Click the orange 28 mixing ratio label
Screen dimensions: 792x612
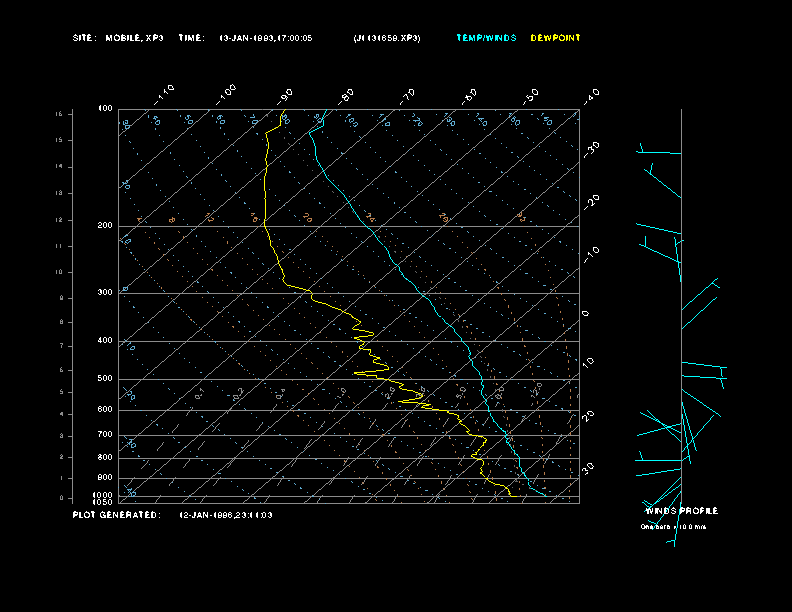click(443, 218)
